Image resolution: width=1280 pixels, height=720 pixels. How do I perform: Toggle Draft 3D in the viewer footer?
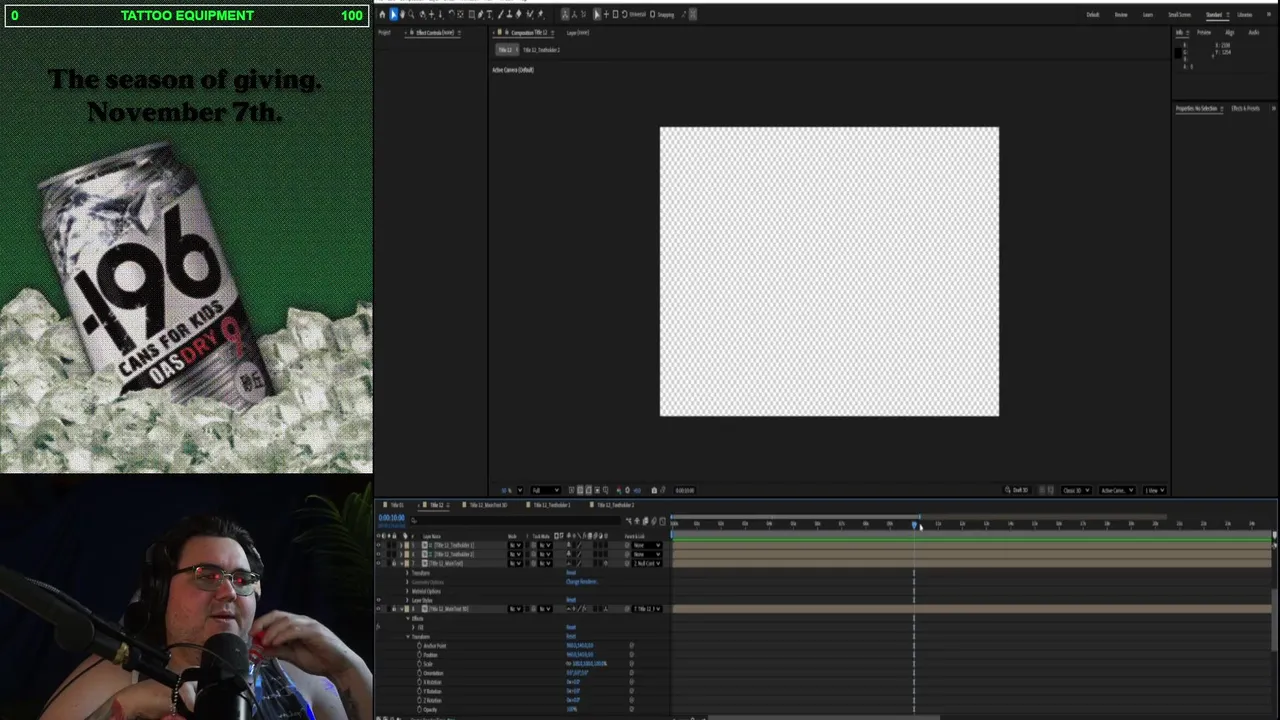1017,490
